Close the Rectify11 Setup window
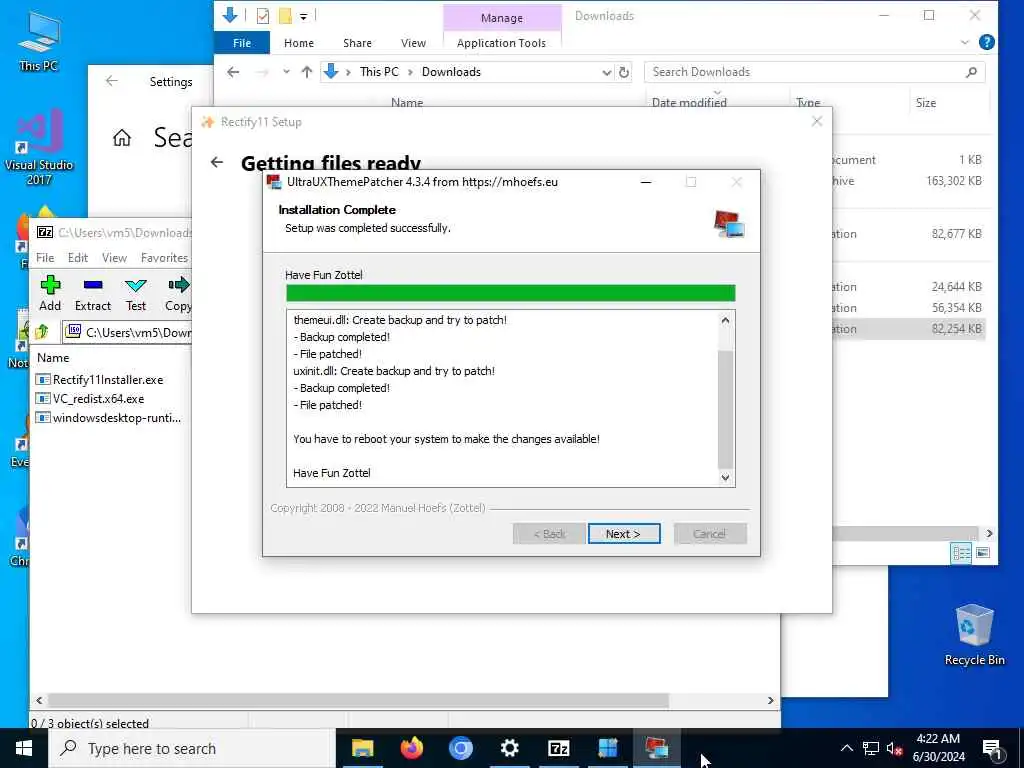Viewport: 1024px width, 768px height. (x=816, y=121)
